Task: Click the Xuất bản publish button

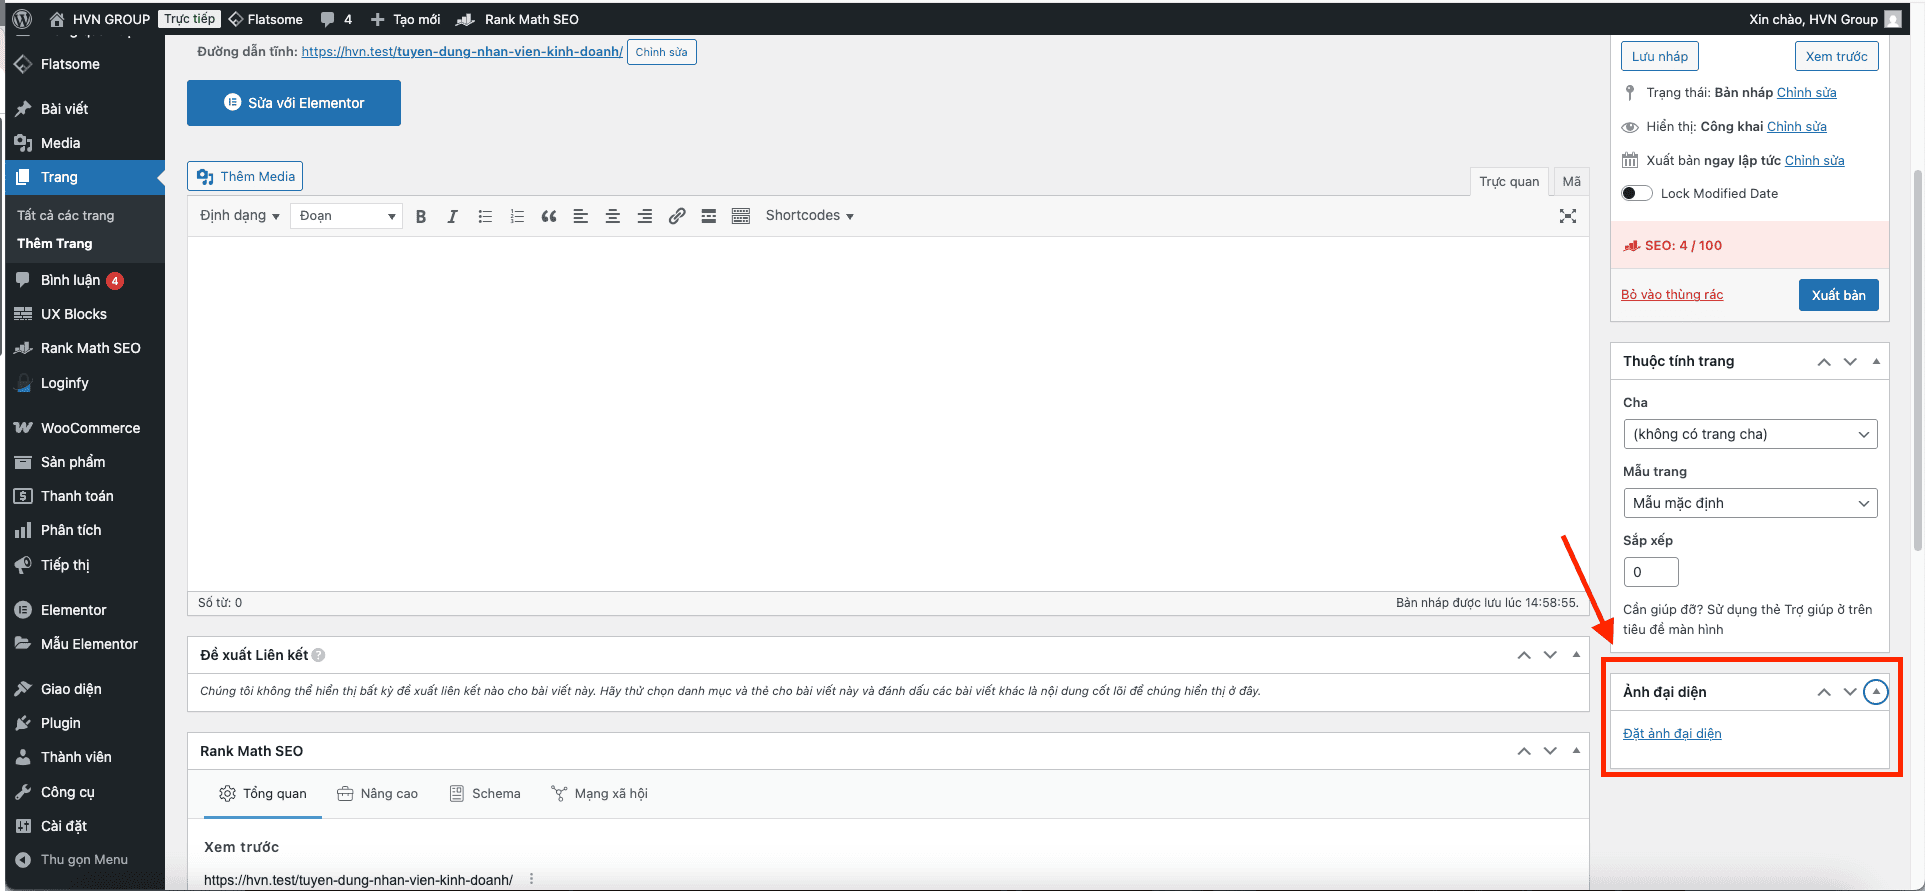Action: (1838, 295)
